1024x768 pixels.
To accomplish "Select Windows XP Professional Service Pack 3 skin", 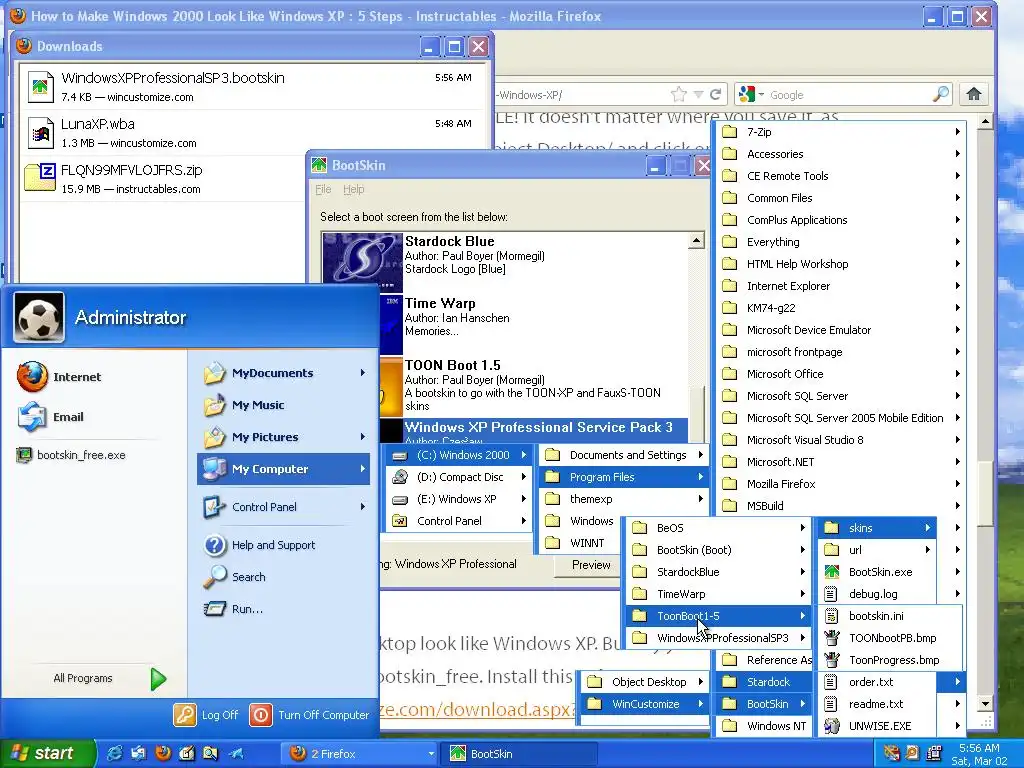I will coord(533,431).
